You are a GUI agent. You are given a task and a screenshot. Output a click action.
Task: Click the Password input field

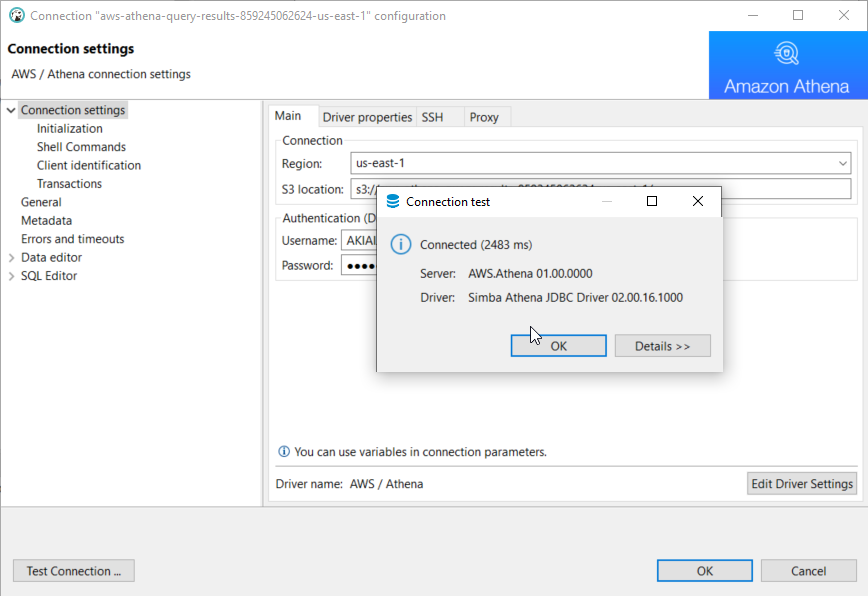(x=359, y=266)
